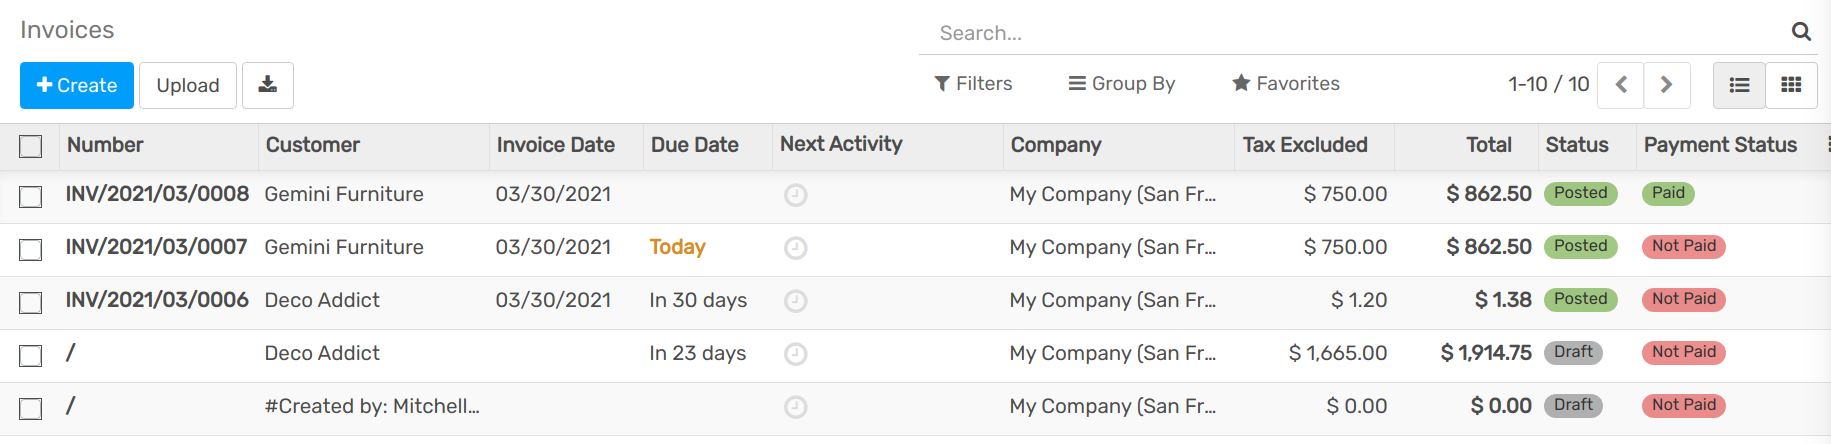The width and height of the screenshot is (1831, 444).
Task: Focus the Search input field
Action: click(1350, 33)
